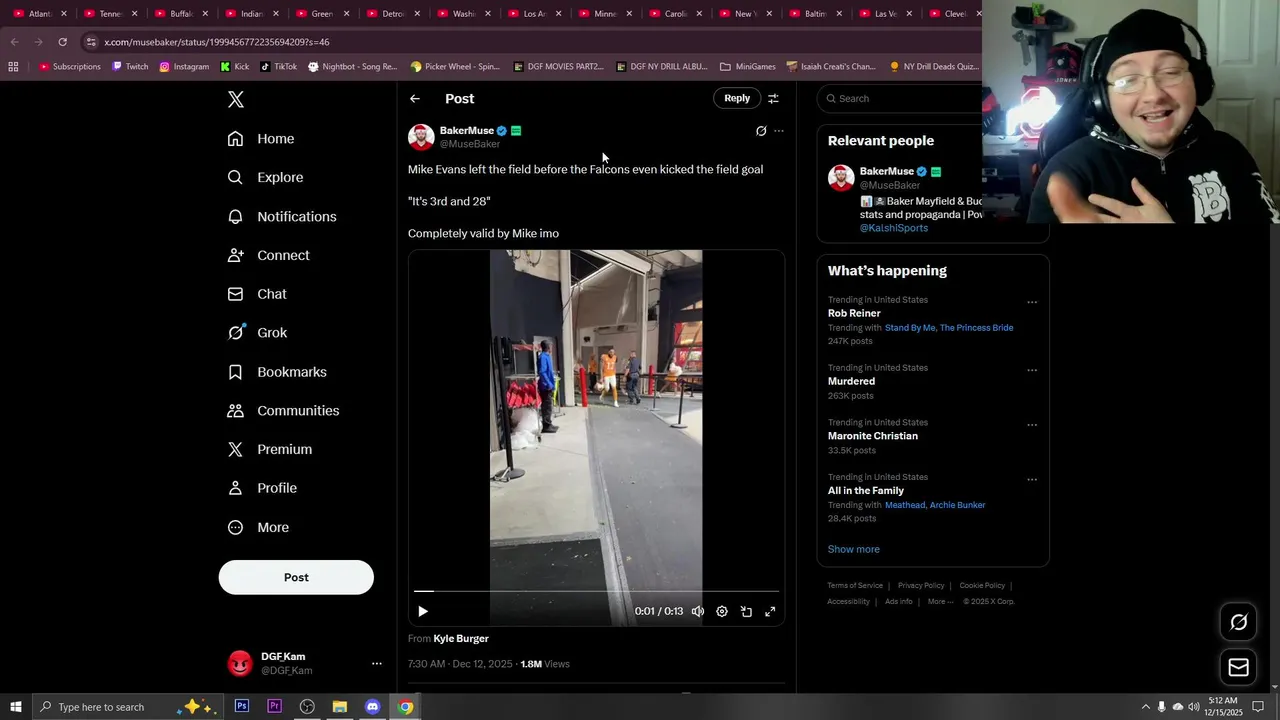
Task: Click the Chrome address bar URL
Action: click(217, 42)
